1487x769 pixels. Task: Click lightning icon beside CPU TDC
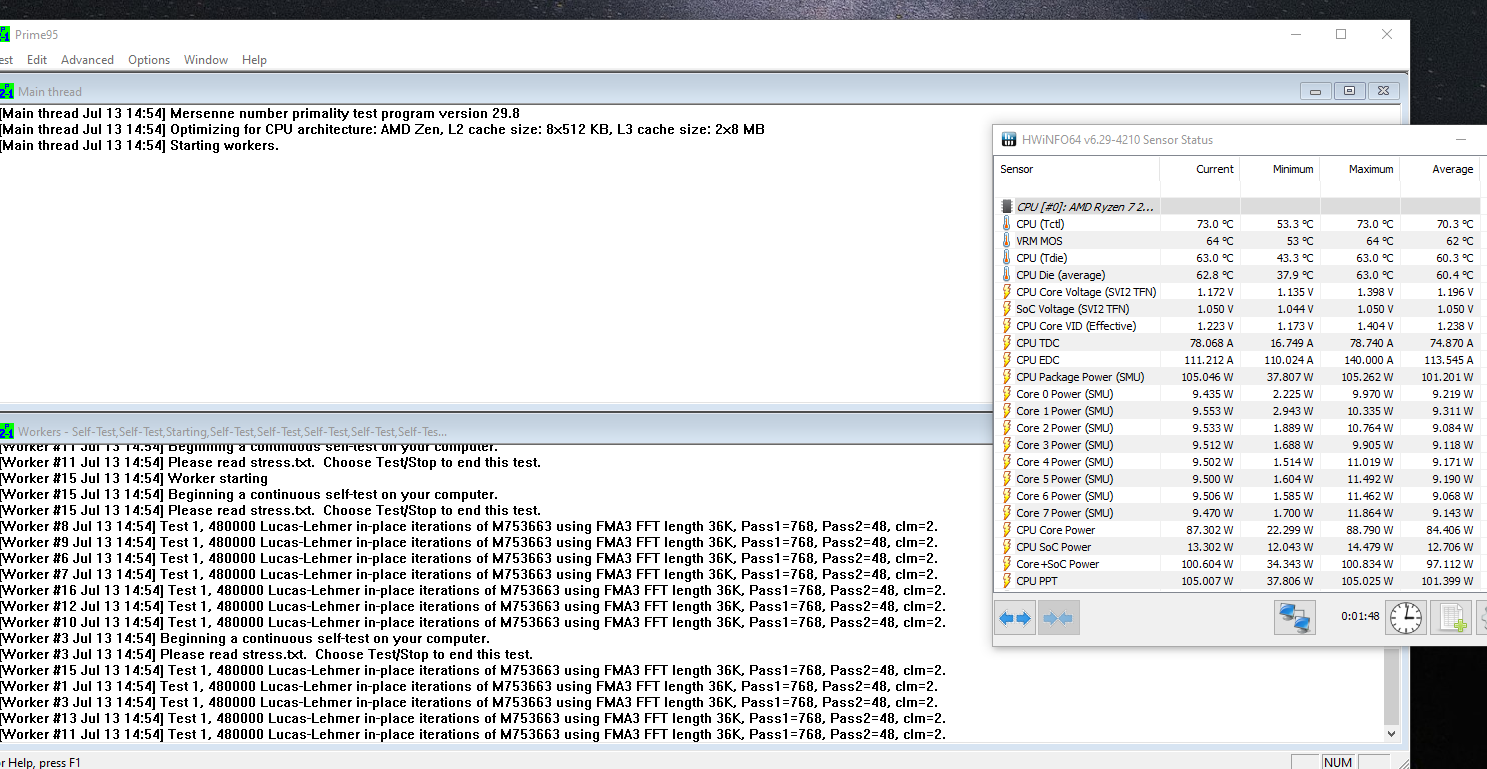pos(1007,343)
